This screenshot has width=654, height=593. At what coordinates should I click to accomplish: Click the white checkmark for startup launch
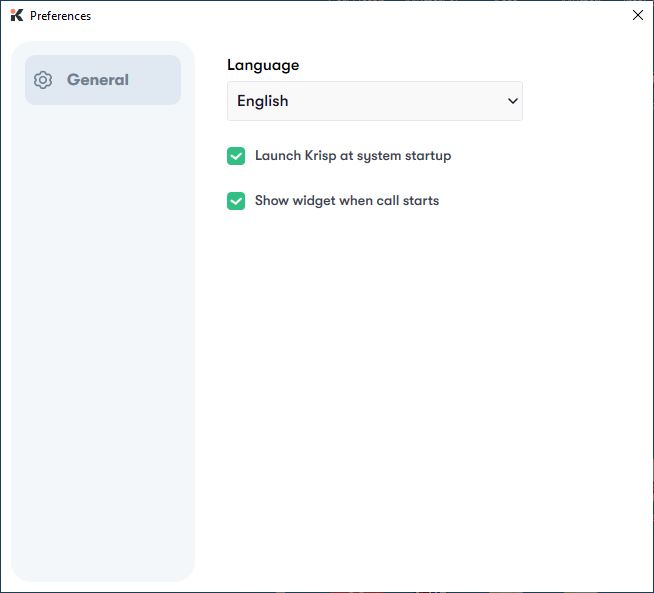point(236,156)
